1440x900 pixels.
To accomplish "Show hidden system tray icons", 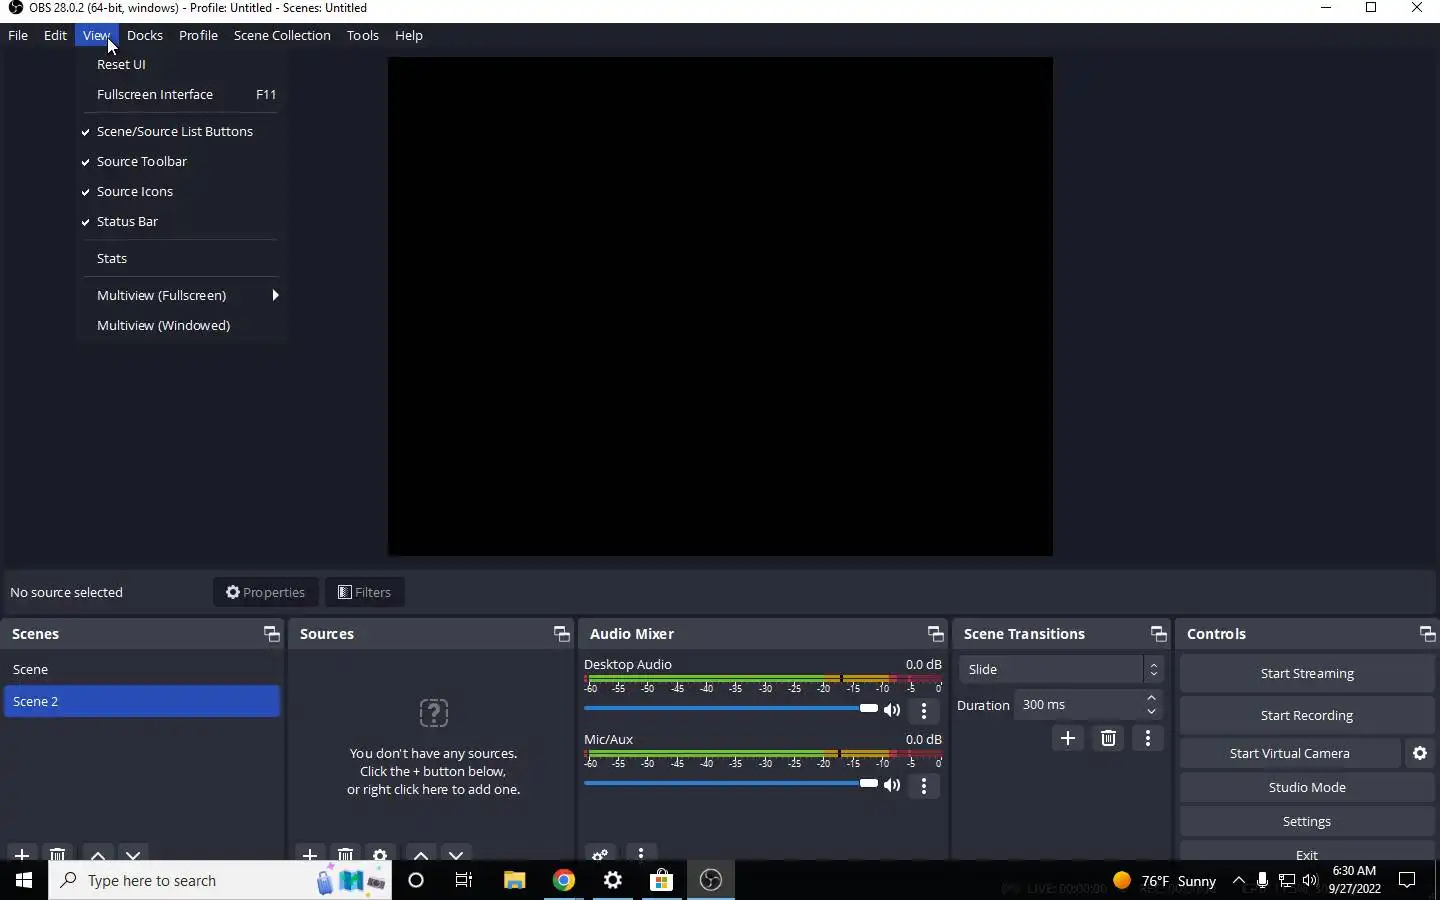I will coord(1239,880).
